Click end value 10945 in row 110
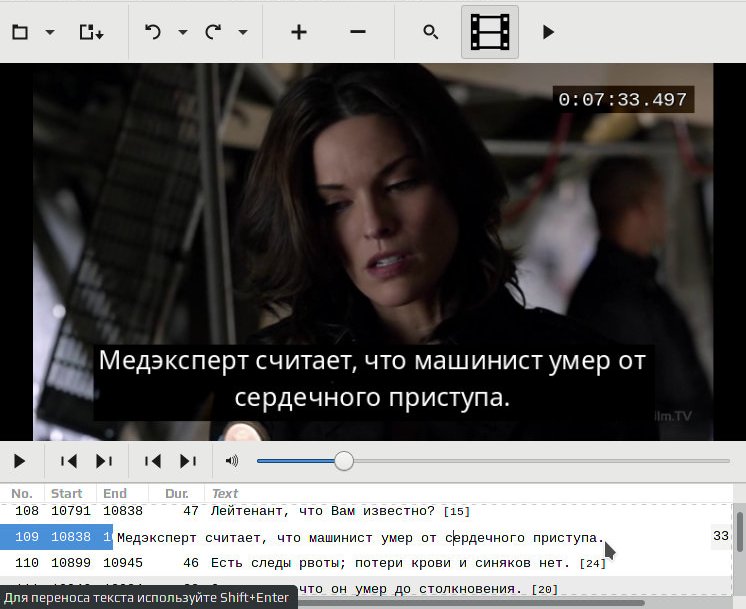 123,563
